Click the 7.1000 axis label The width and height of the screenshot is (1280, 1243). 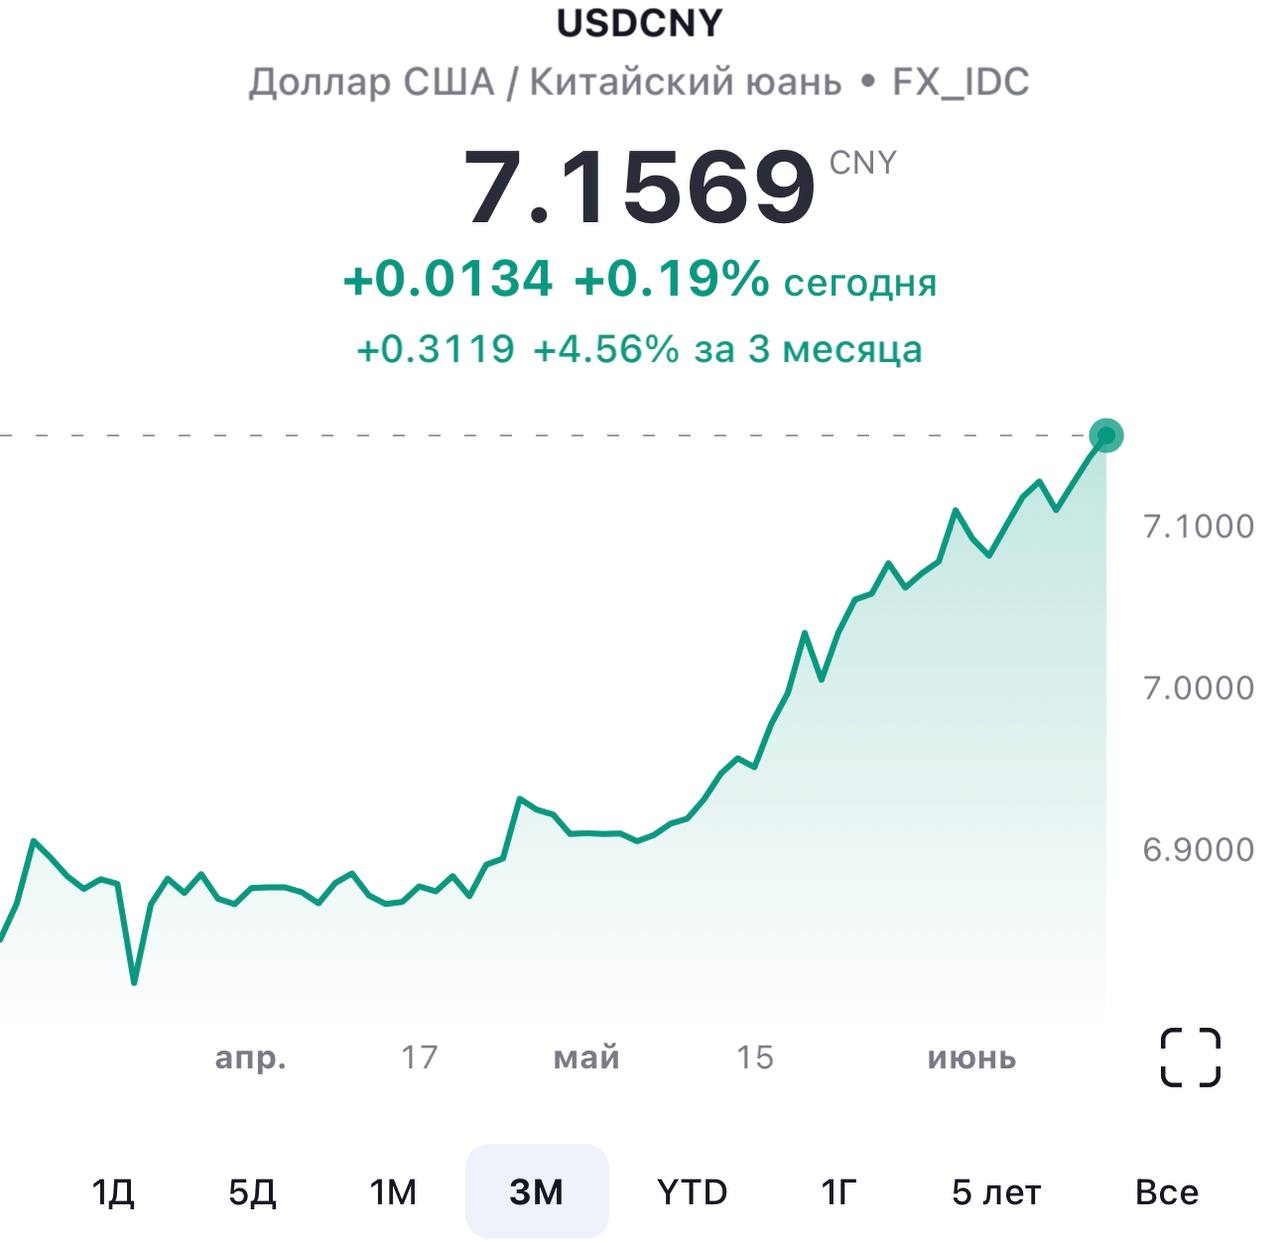pos(1198,526)
